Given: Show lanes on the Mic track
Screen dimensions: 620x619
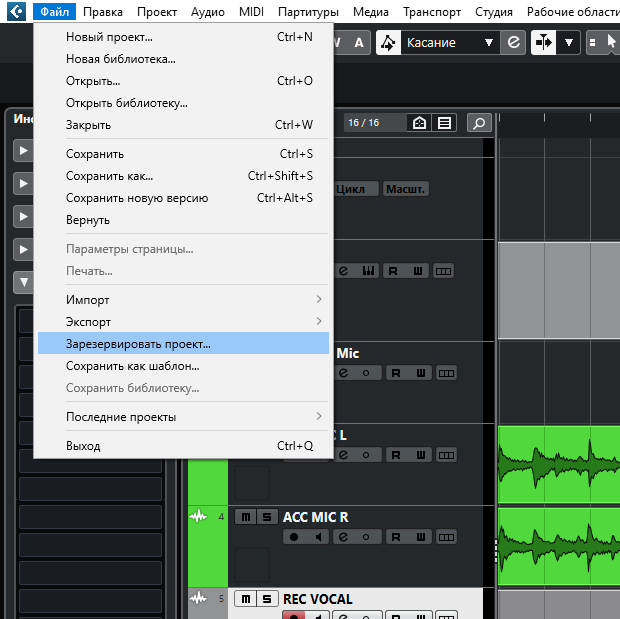Looking at the screenshot, I should pos(446,373).
